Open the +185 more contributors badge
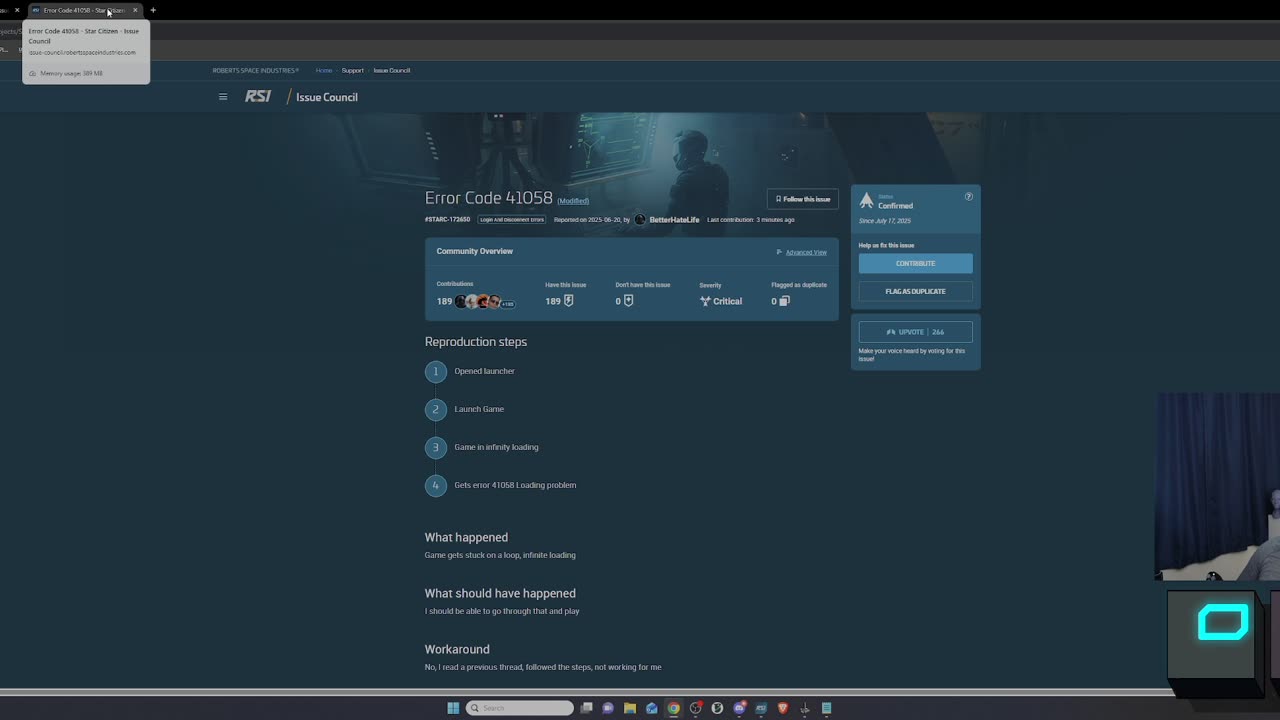This screenshot has width=1280, height=720. [508, 302]
